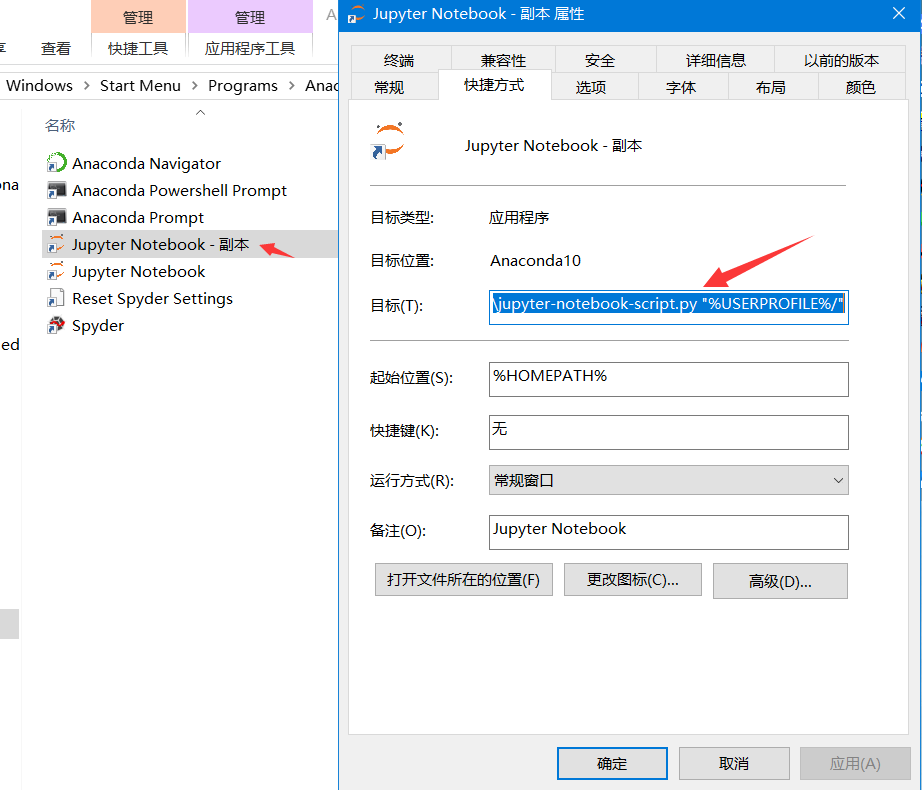This screenshot has height=790, width=922.
Task: Open the 快捷工具 ribbon tab
Action: (x=138, y=48)
